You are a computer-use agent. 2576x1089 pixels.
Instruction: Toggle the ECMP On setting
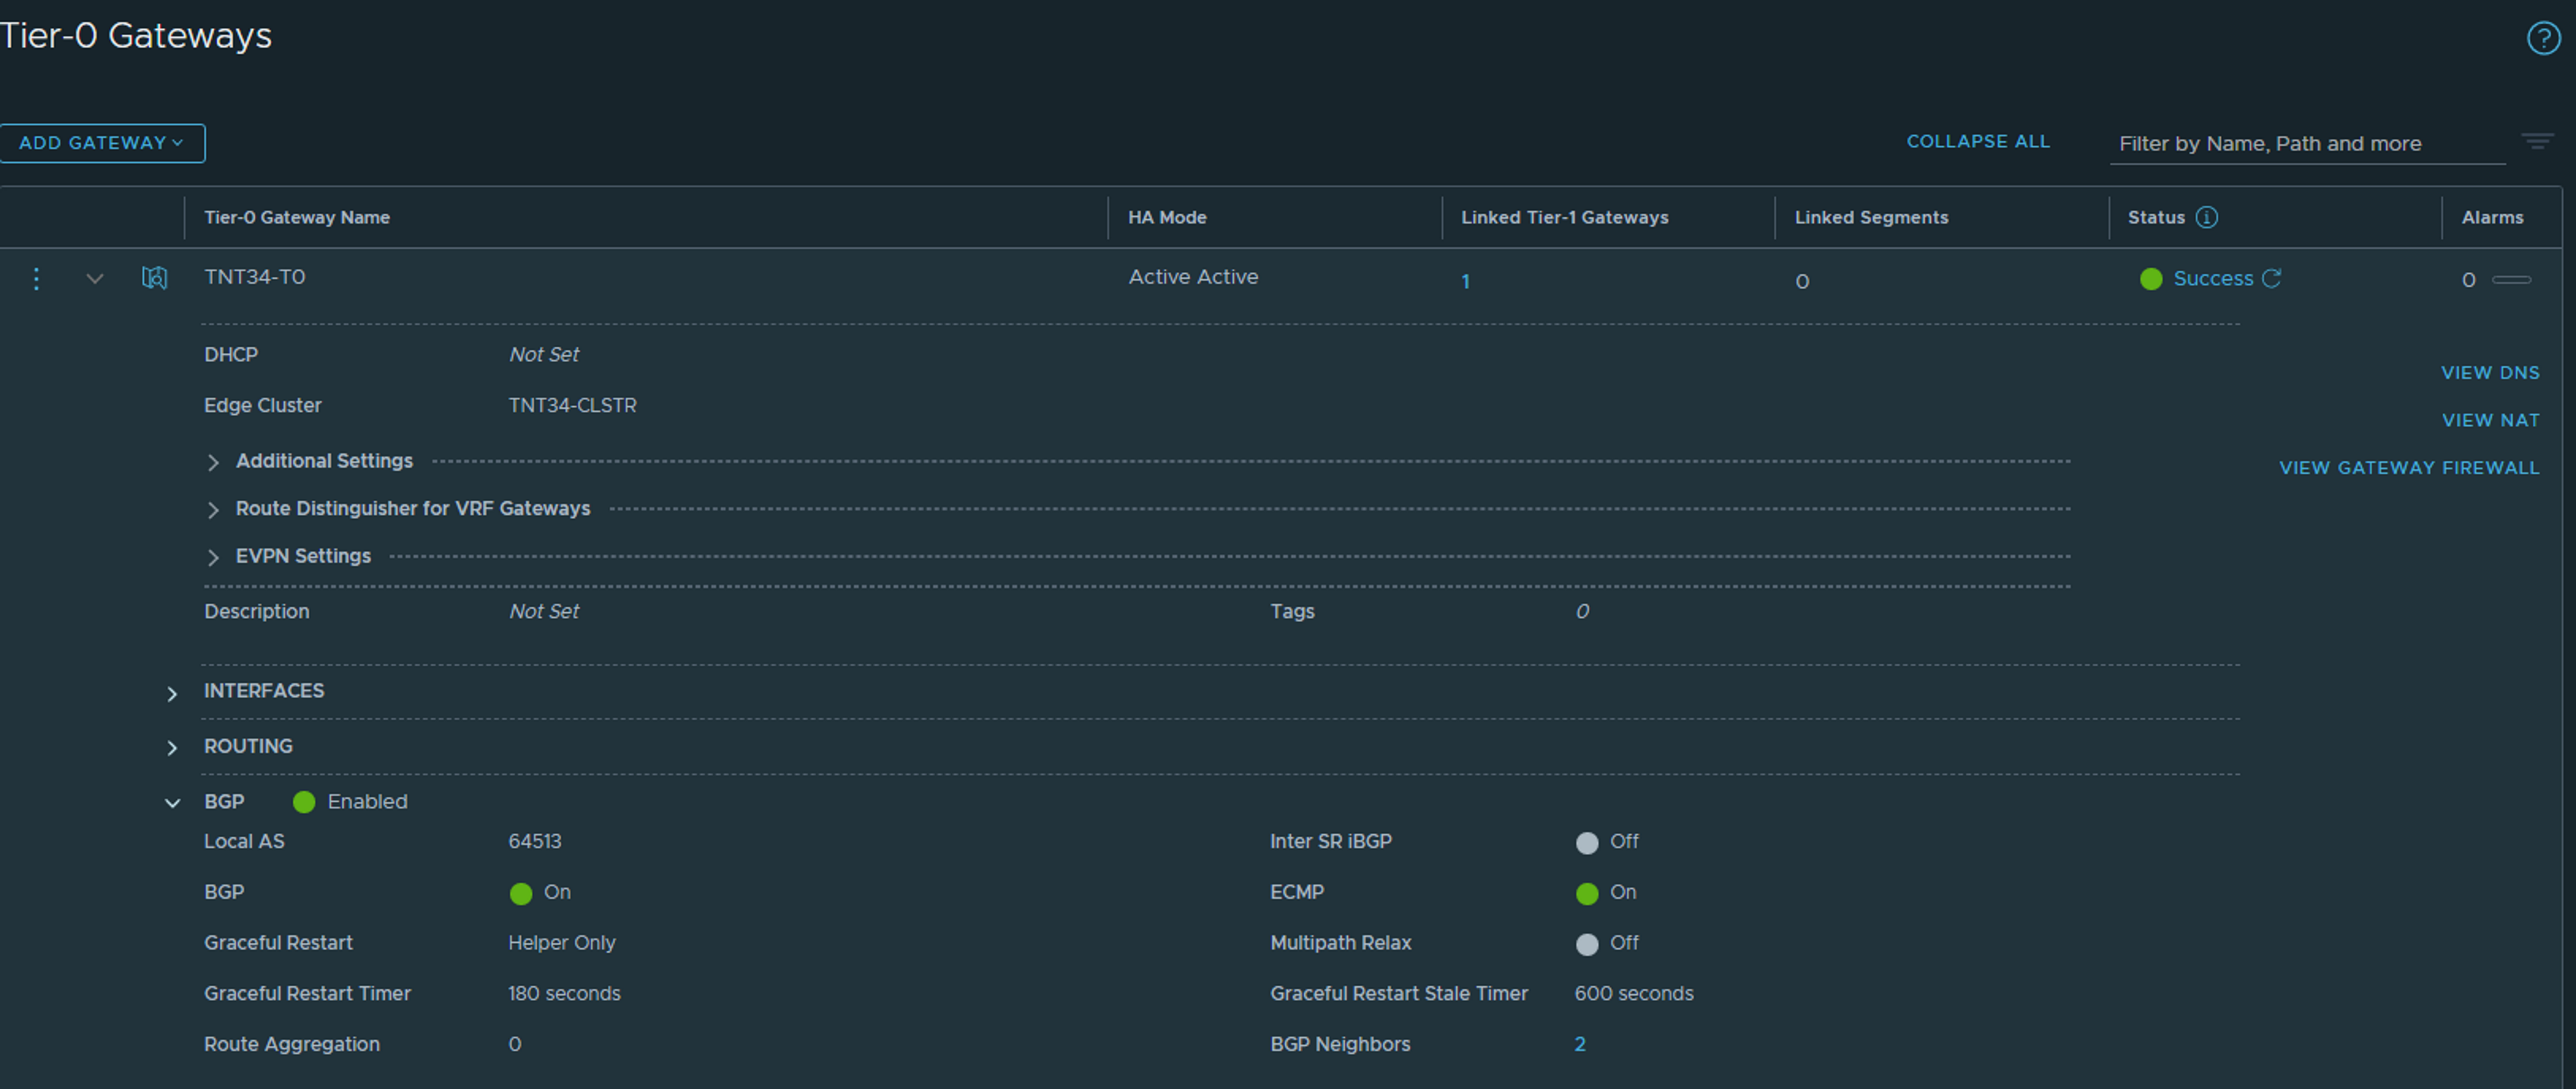pyautogui.click(x=1587, y=894)
